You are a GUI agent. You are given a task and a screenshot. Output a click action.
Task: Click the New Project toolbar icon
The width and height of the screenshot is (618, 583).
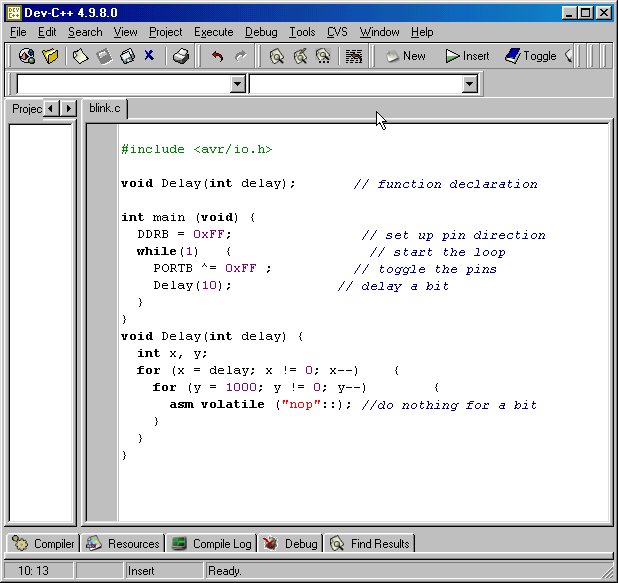click(27, 56)
